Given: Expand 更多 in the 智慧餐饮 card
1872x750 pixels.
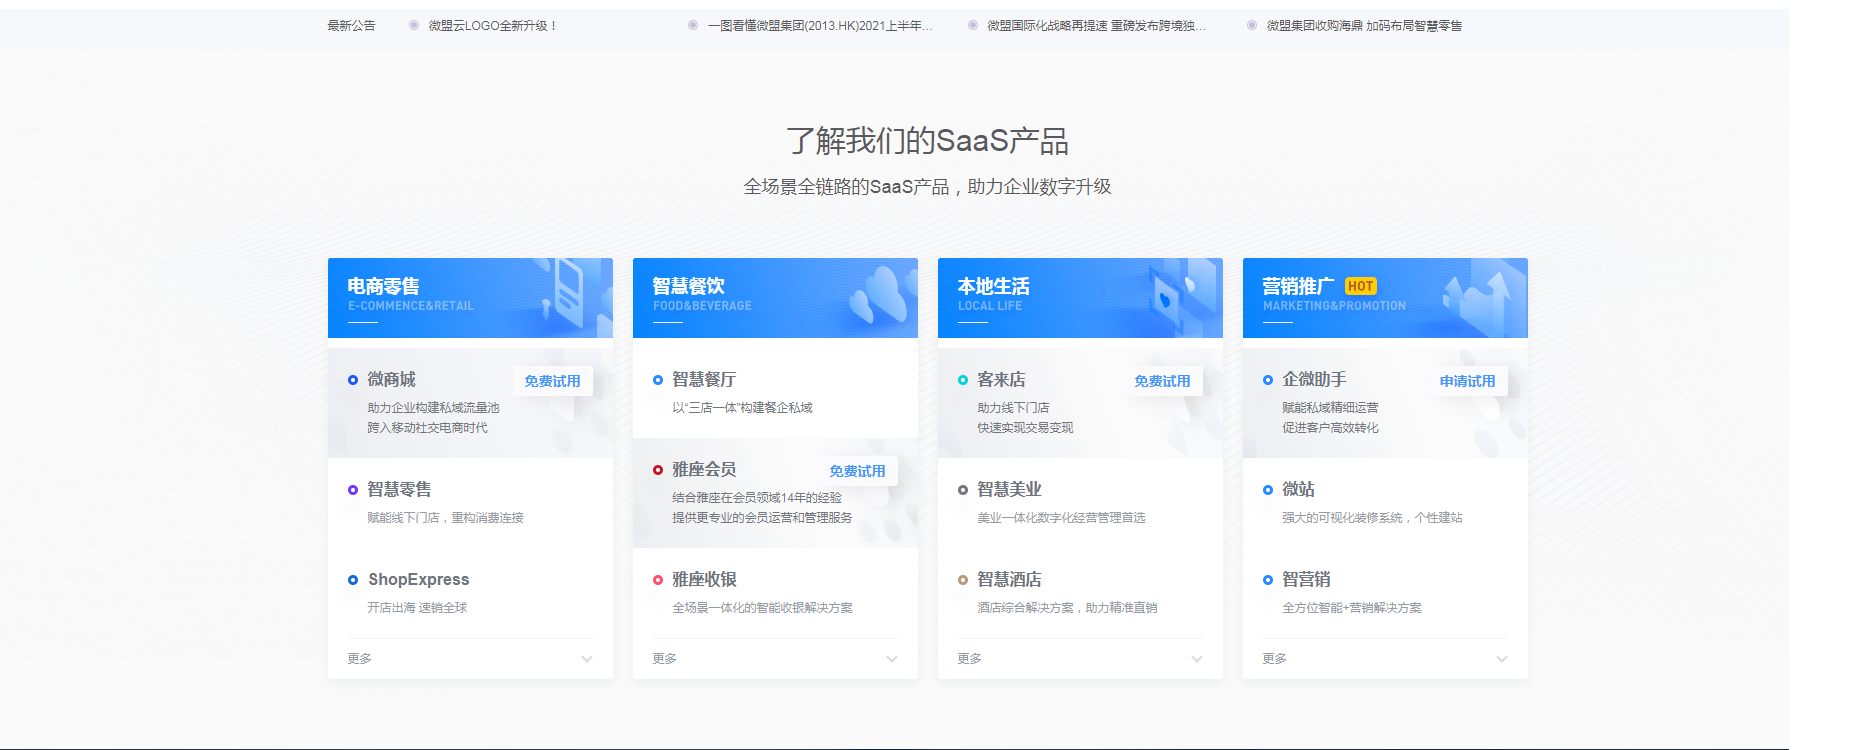Looking at the screenshot, I should (891, 659).
